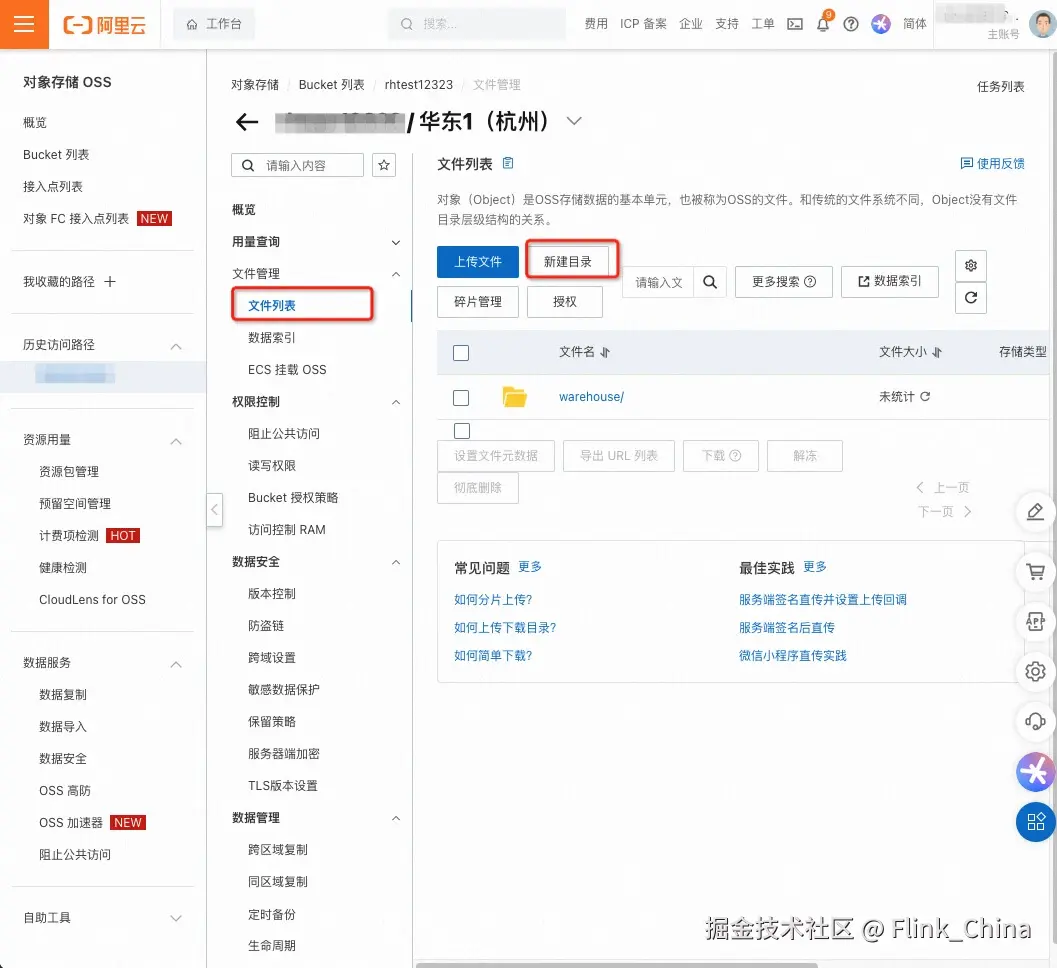Collapse the sidebar with the left arrow handle
1057x968 pixels.
coord(214,510)
